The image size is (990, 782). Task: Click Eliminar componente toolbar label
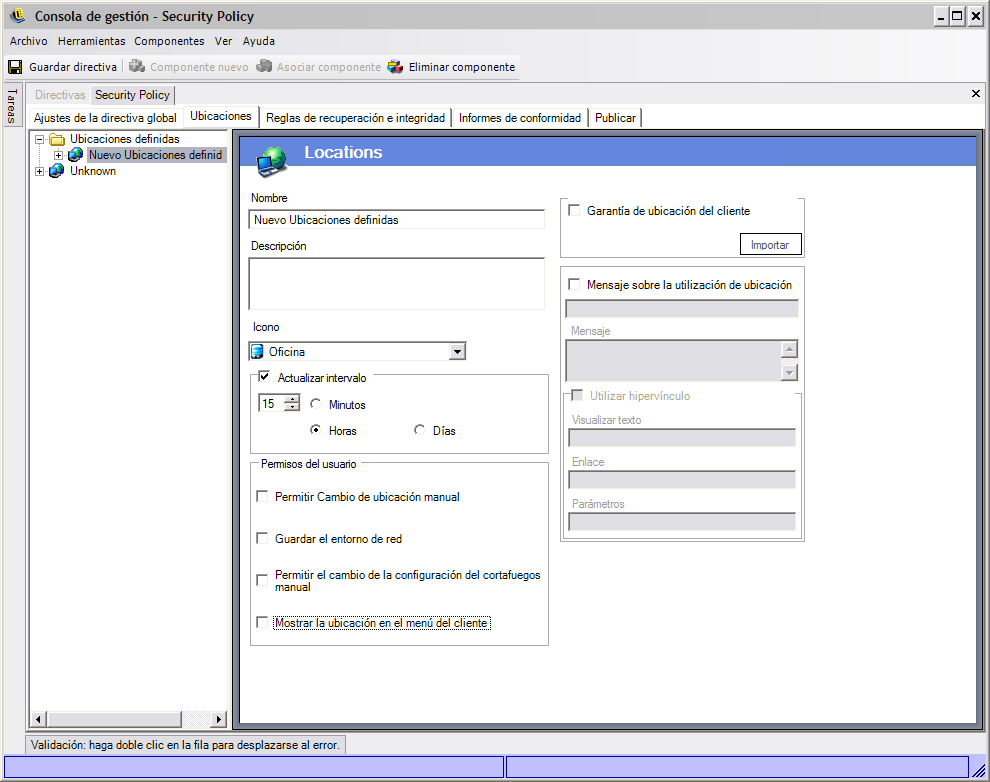462,67
